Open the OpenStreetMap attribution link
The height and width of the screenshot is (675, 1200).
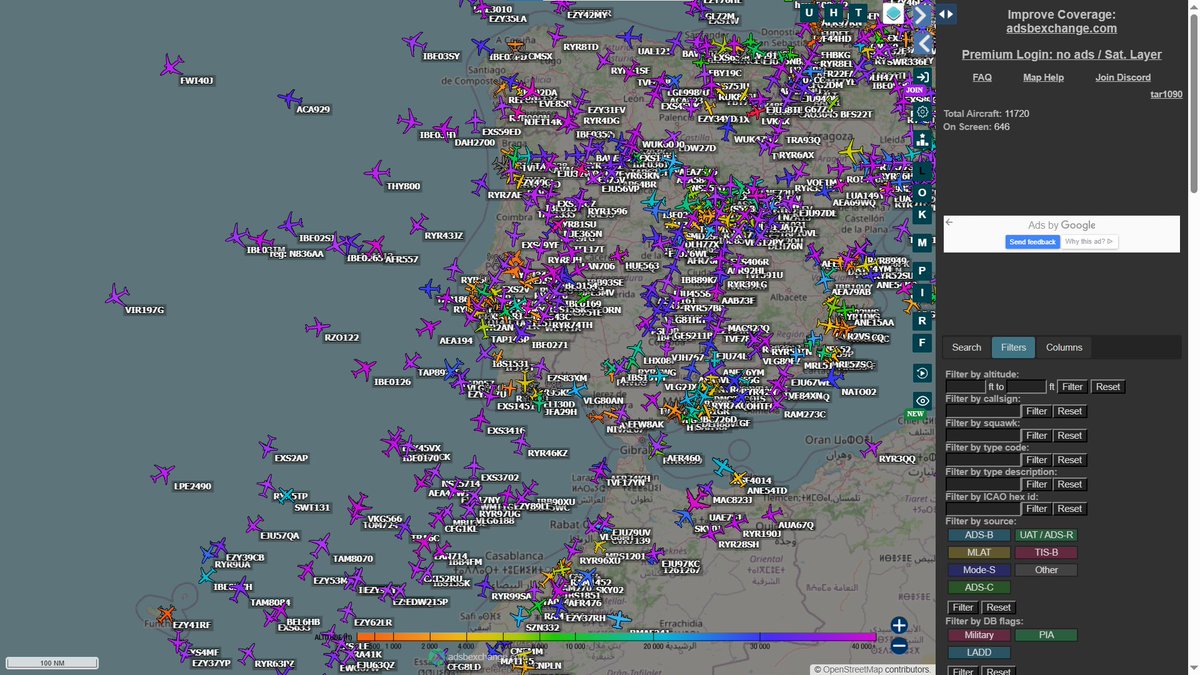point(852,669)
